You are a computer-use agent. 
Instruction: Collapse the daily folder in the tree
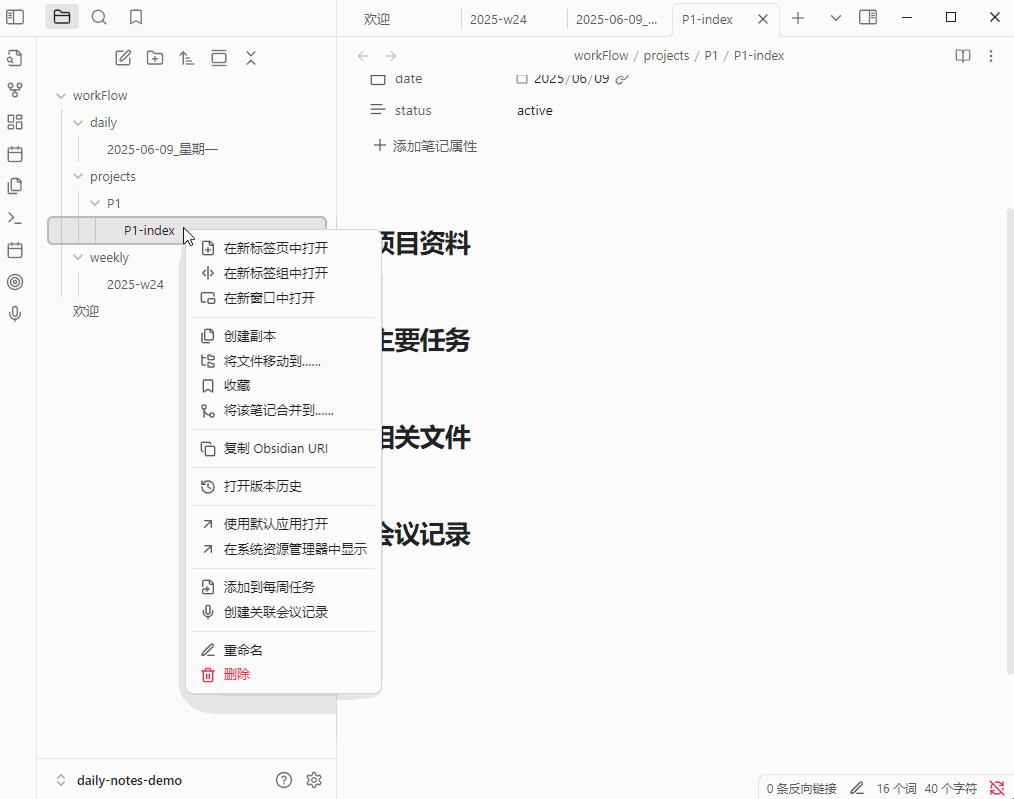click(x=77, y=122)
